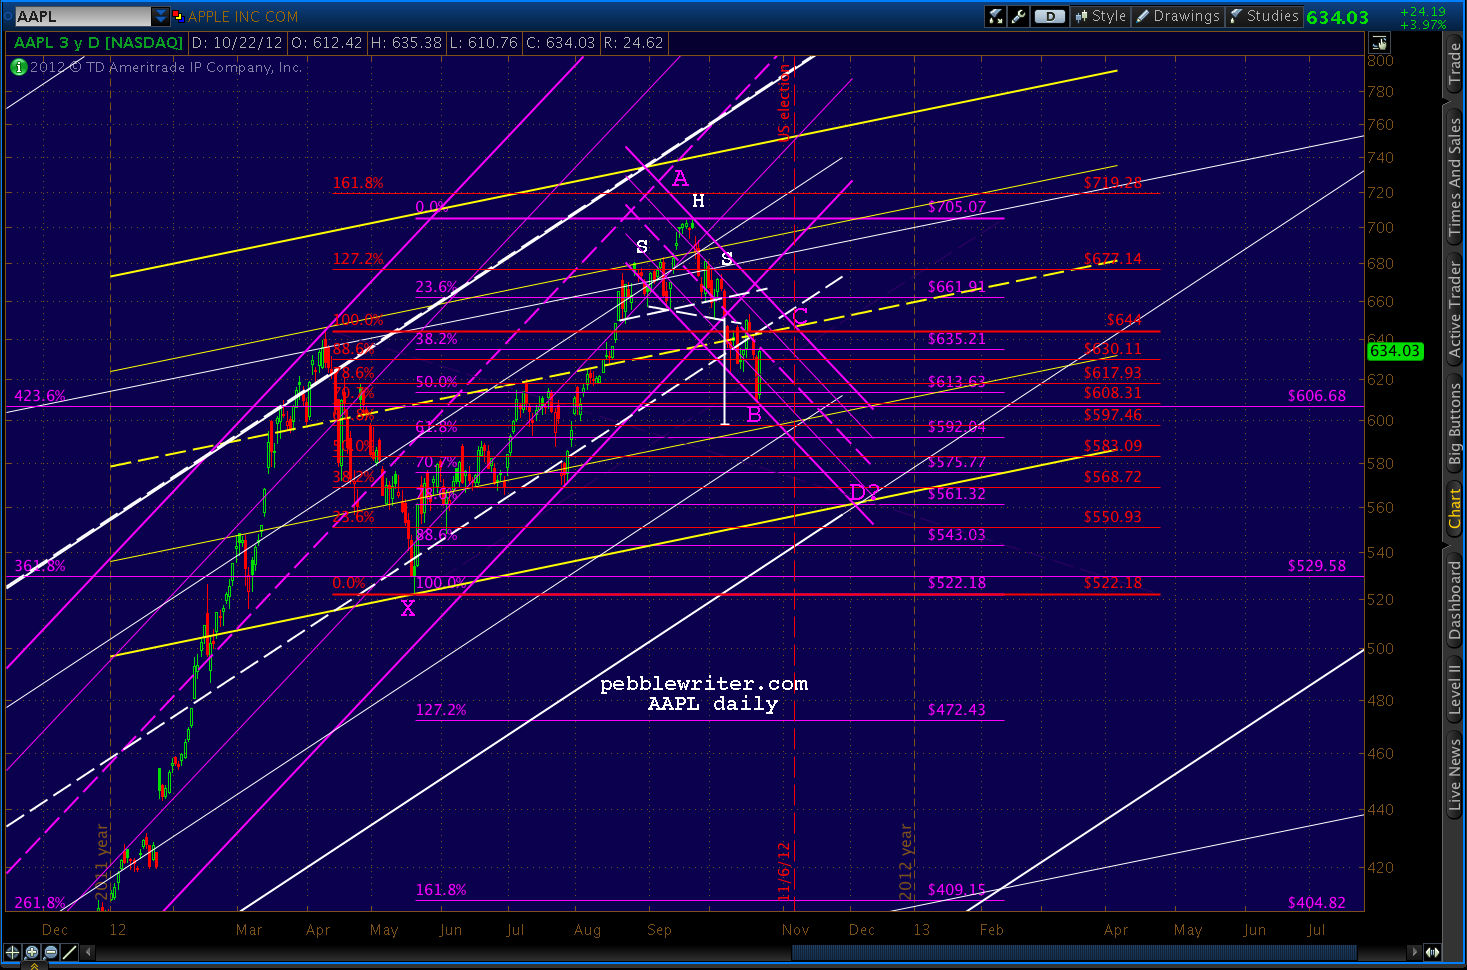Click the 11/6/12 election date label
The width and height of the screenshot is (1467, 970).
point(785,870)
